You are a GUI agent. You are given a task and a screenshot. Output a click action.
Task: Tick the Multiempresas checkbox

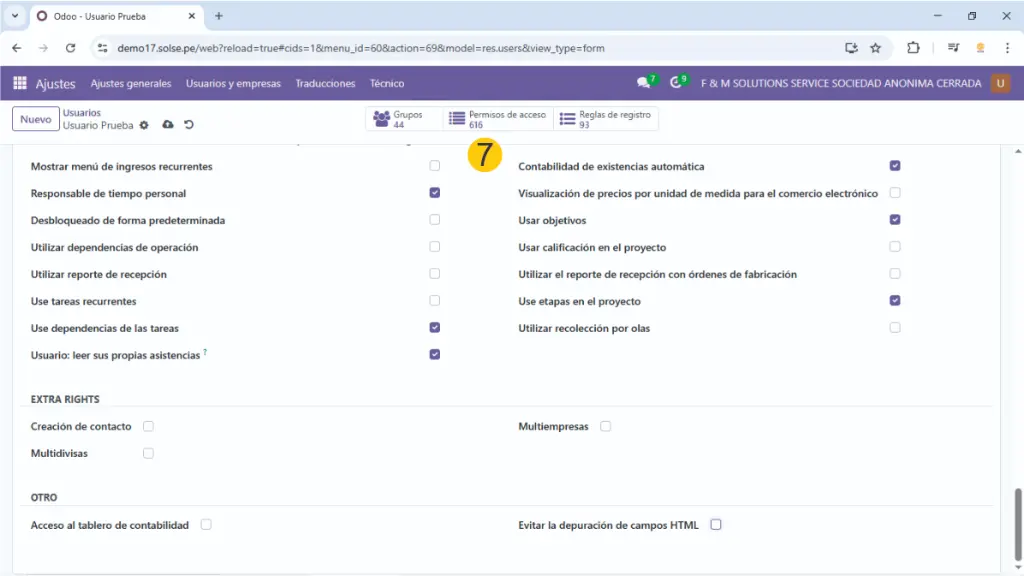pos(606,427)
